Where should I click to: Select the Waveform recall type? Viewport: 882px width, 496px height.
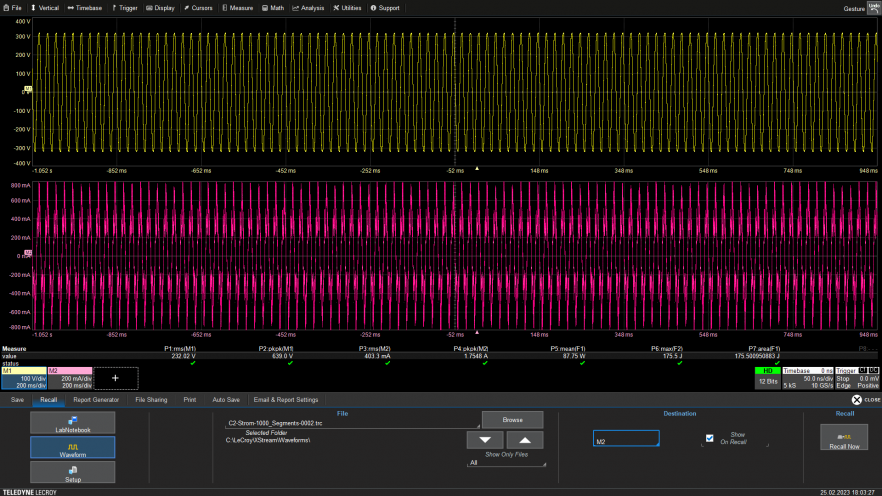click(x=72, y=446)
